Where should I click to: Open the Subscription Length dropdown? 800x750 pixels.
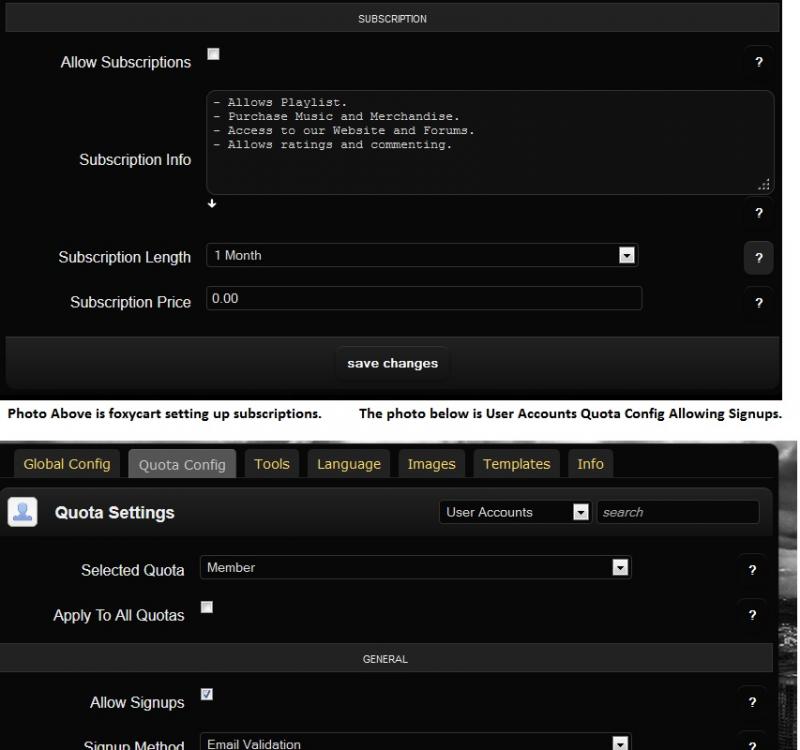point(421,256)
